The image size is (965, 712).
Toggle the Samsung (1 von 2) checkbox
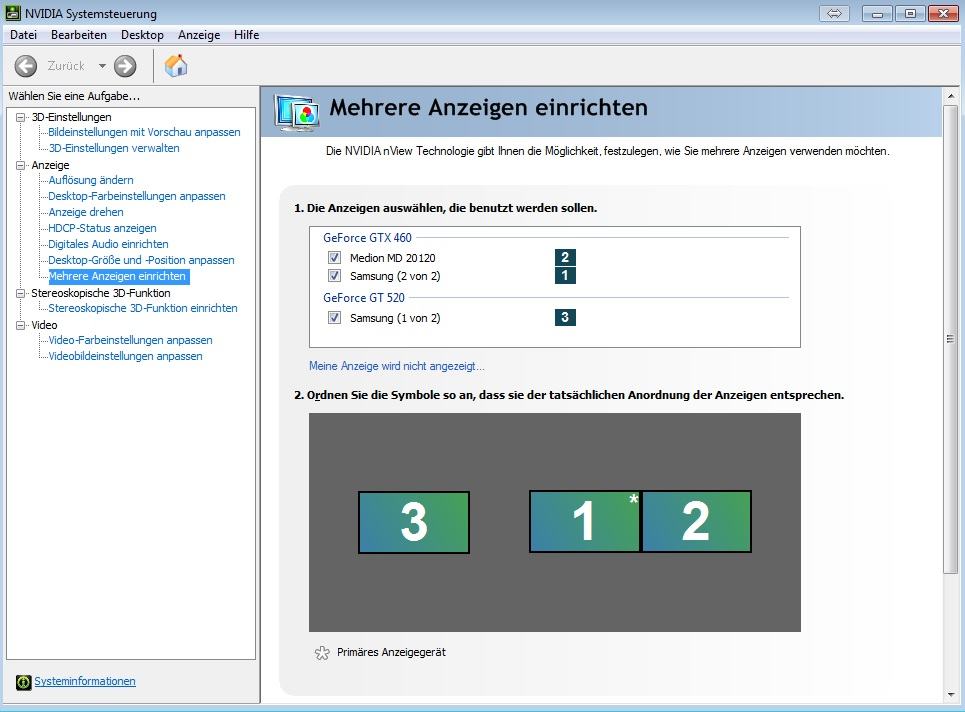(334, 318)
